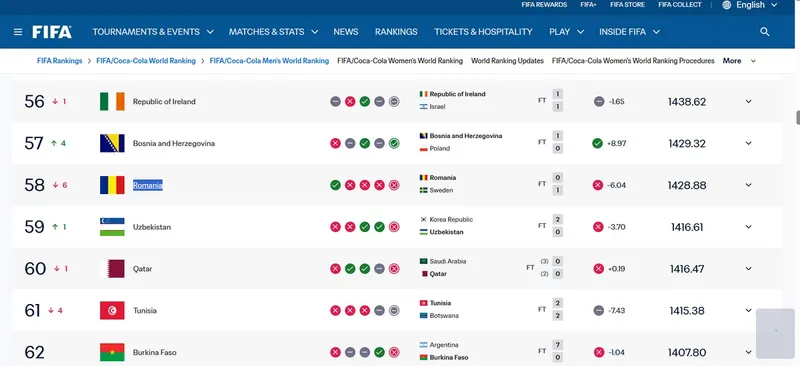
Task: Click the small Sweden flag icon
Action: click(x=423, y=190)
